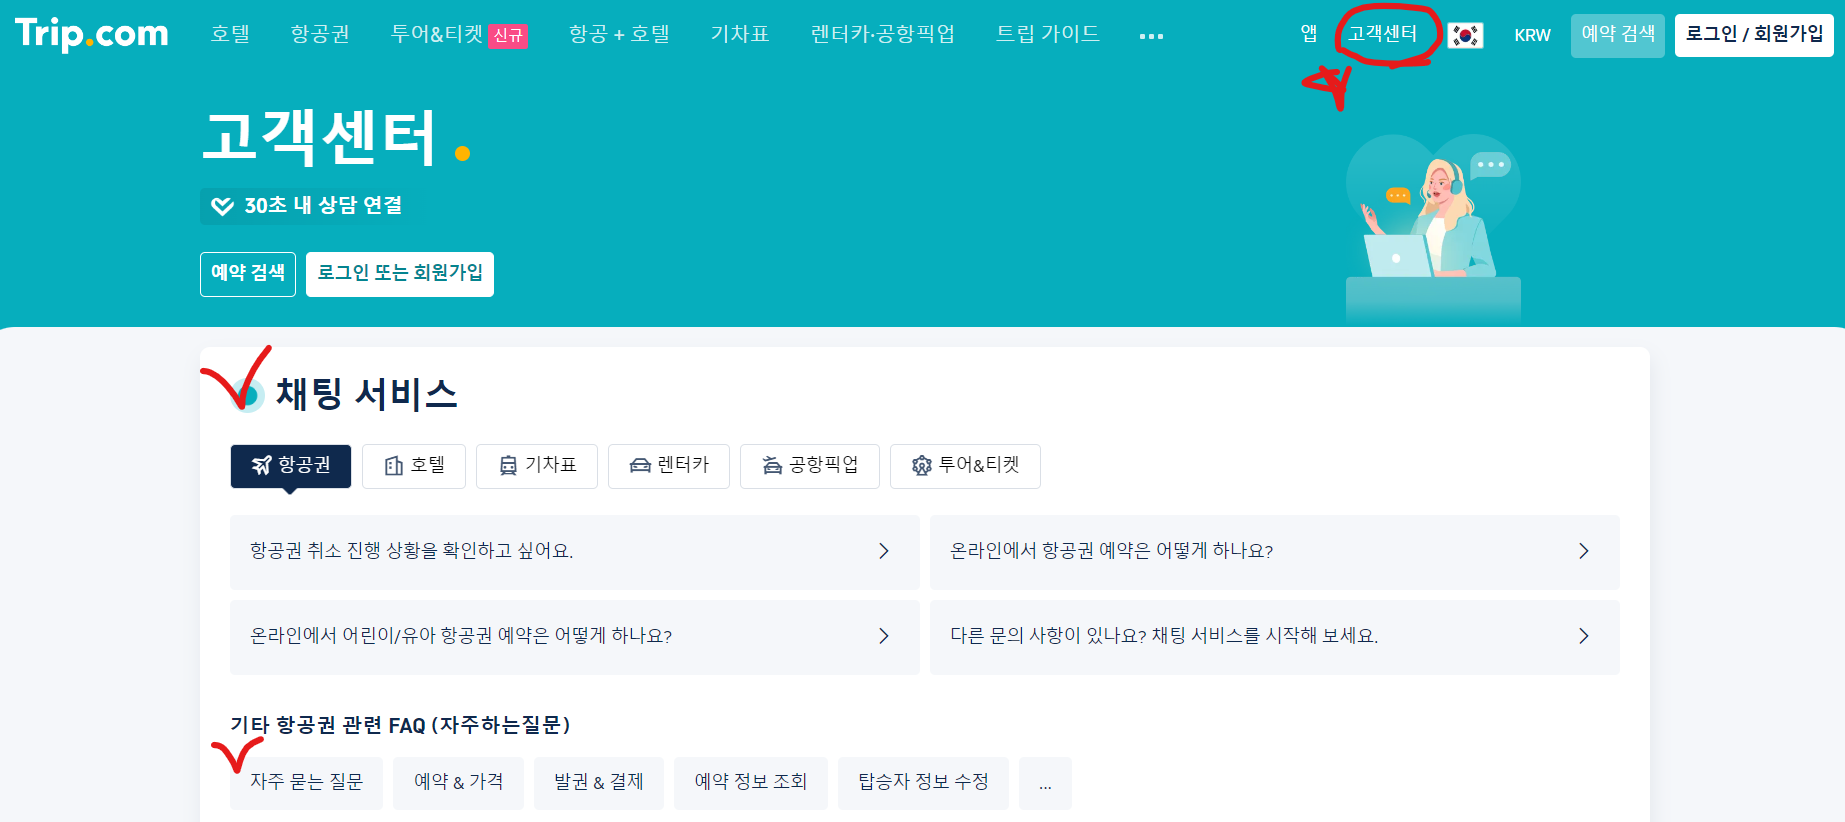Select the 렌터카 car rental tab
Viewport: 1845px width, 822px height.
[669, 466]
